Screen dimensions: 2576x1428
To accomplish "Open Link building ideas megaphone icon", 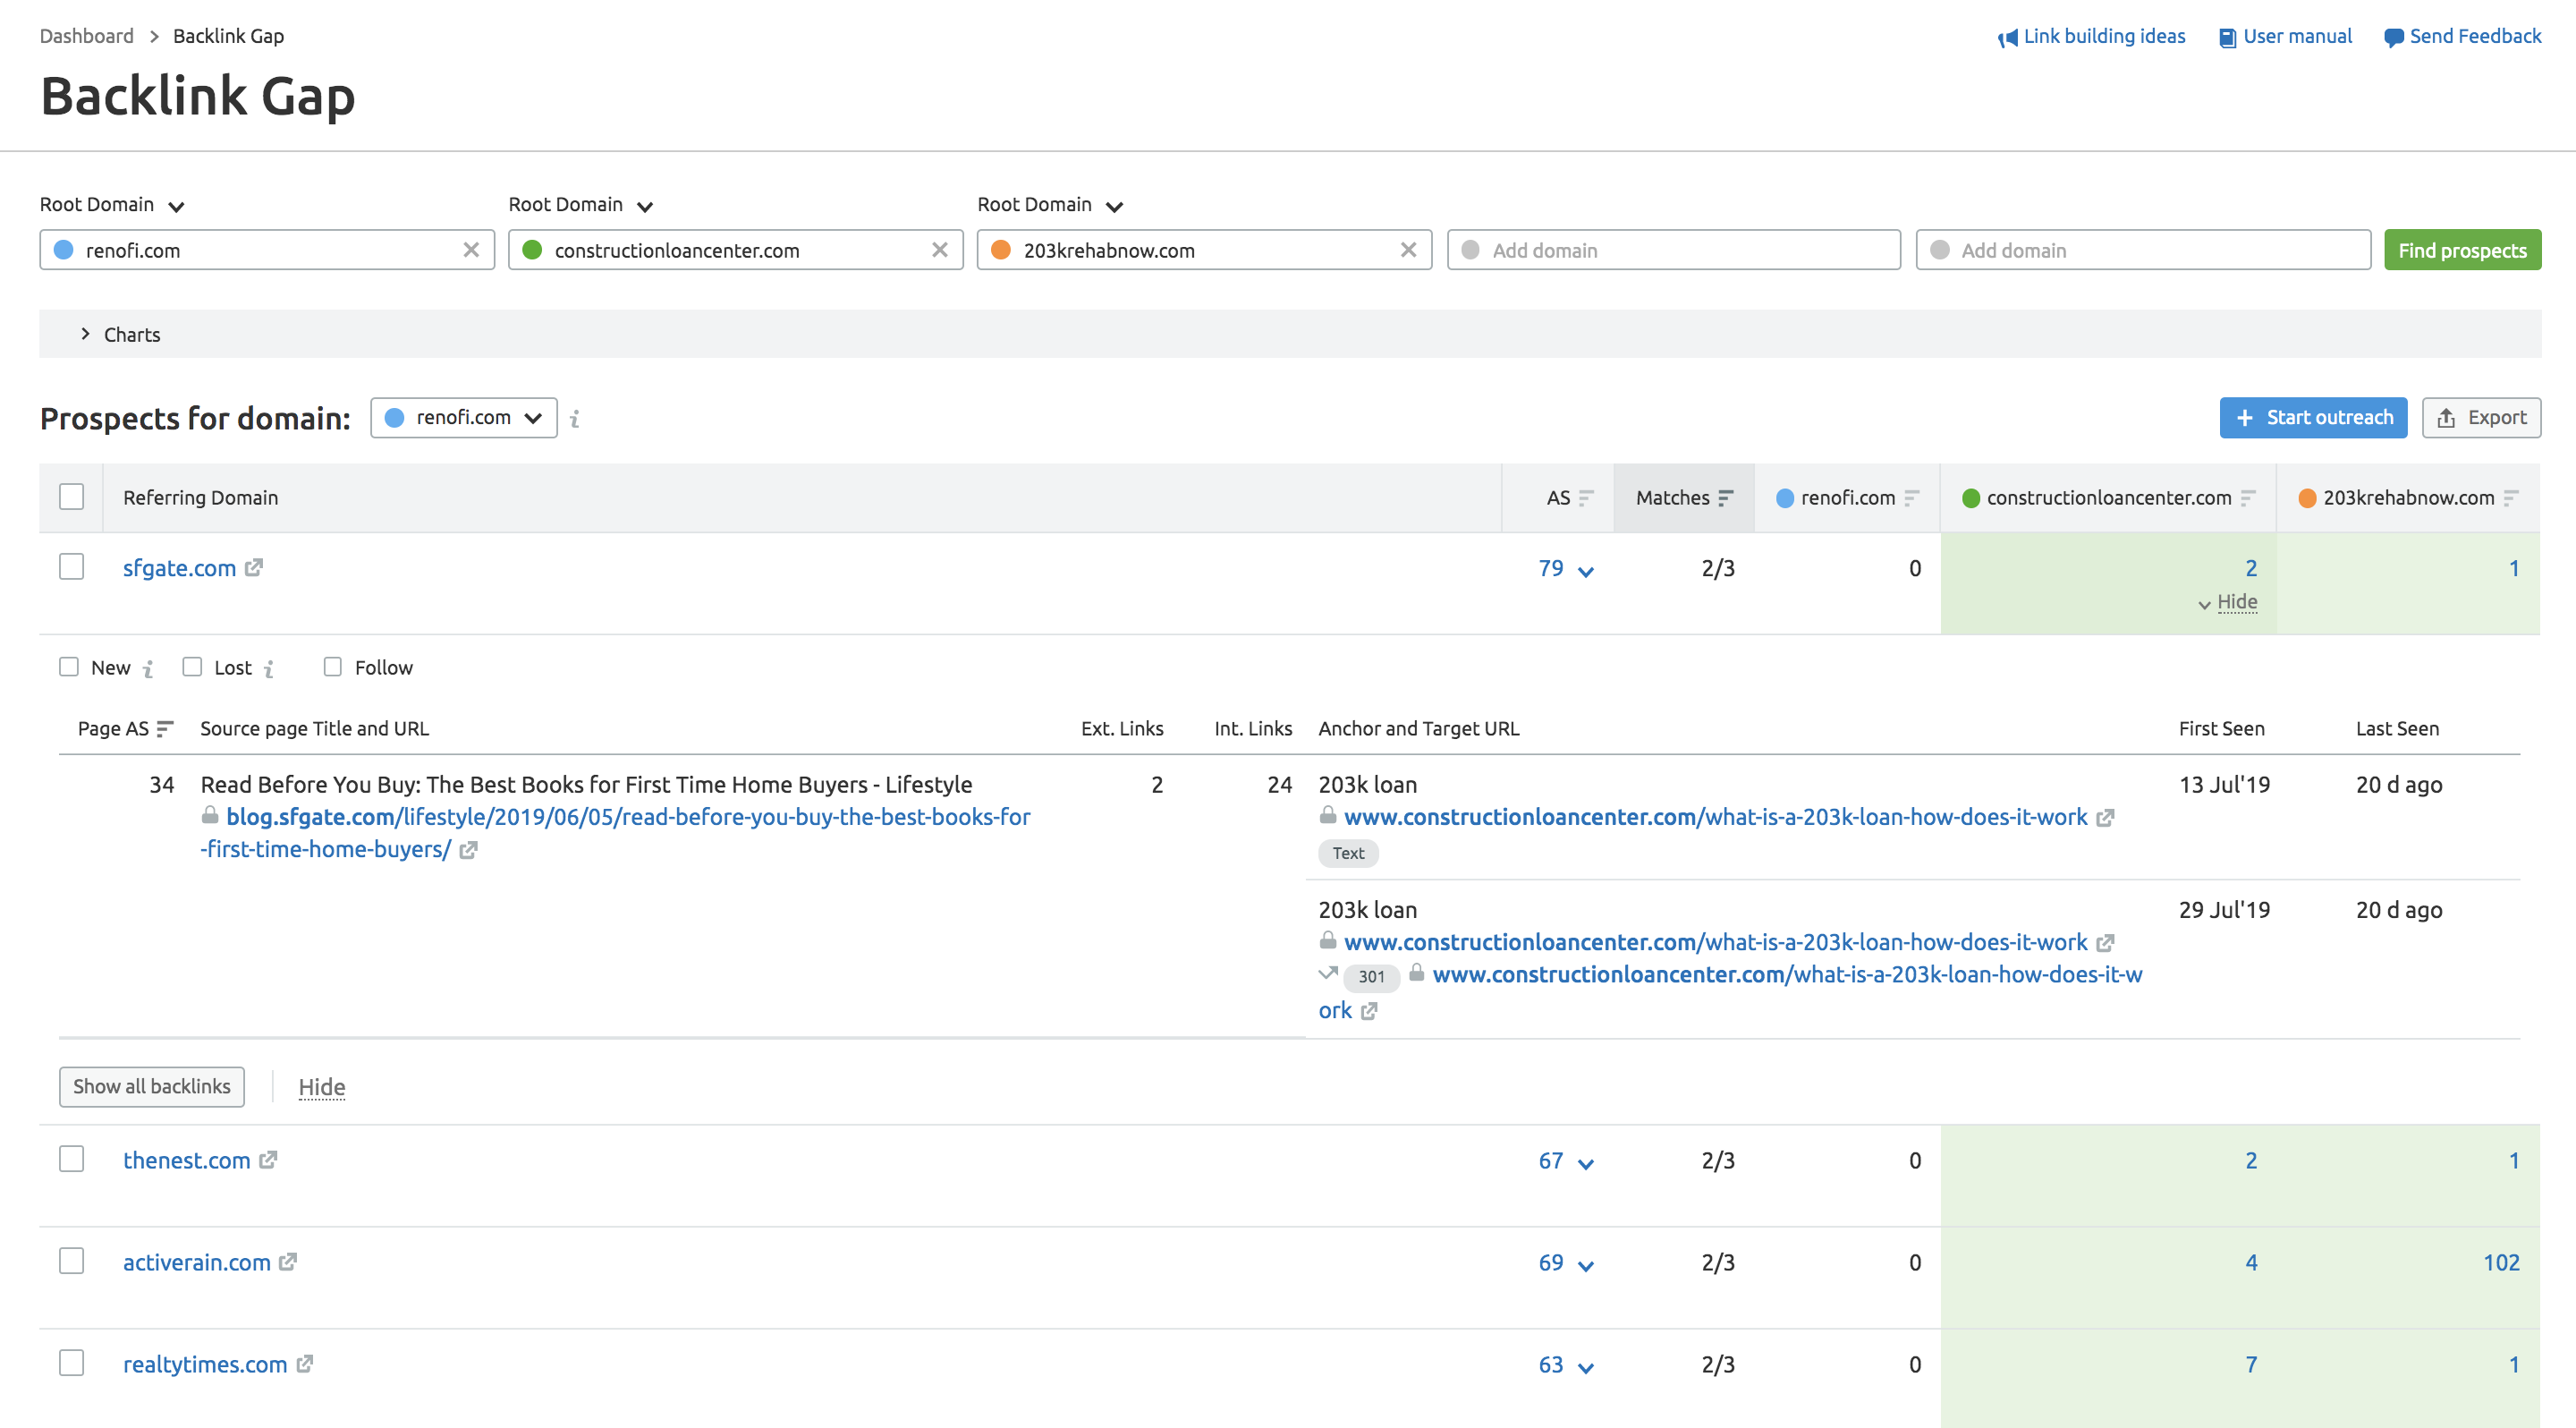I will click(x=2006, y=38).
